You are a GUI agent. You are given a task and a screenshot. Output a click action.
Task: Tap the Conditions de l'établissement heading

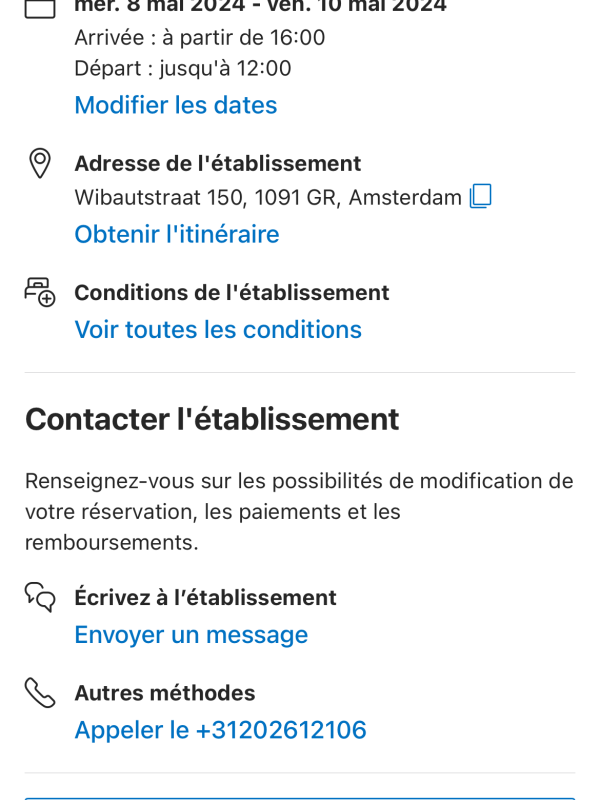(232, 293)
